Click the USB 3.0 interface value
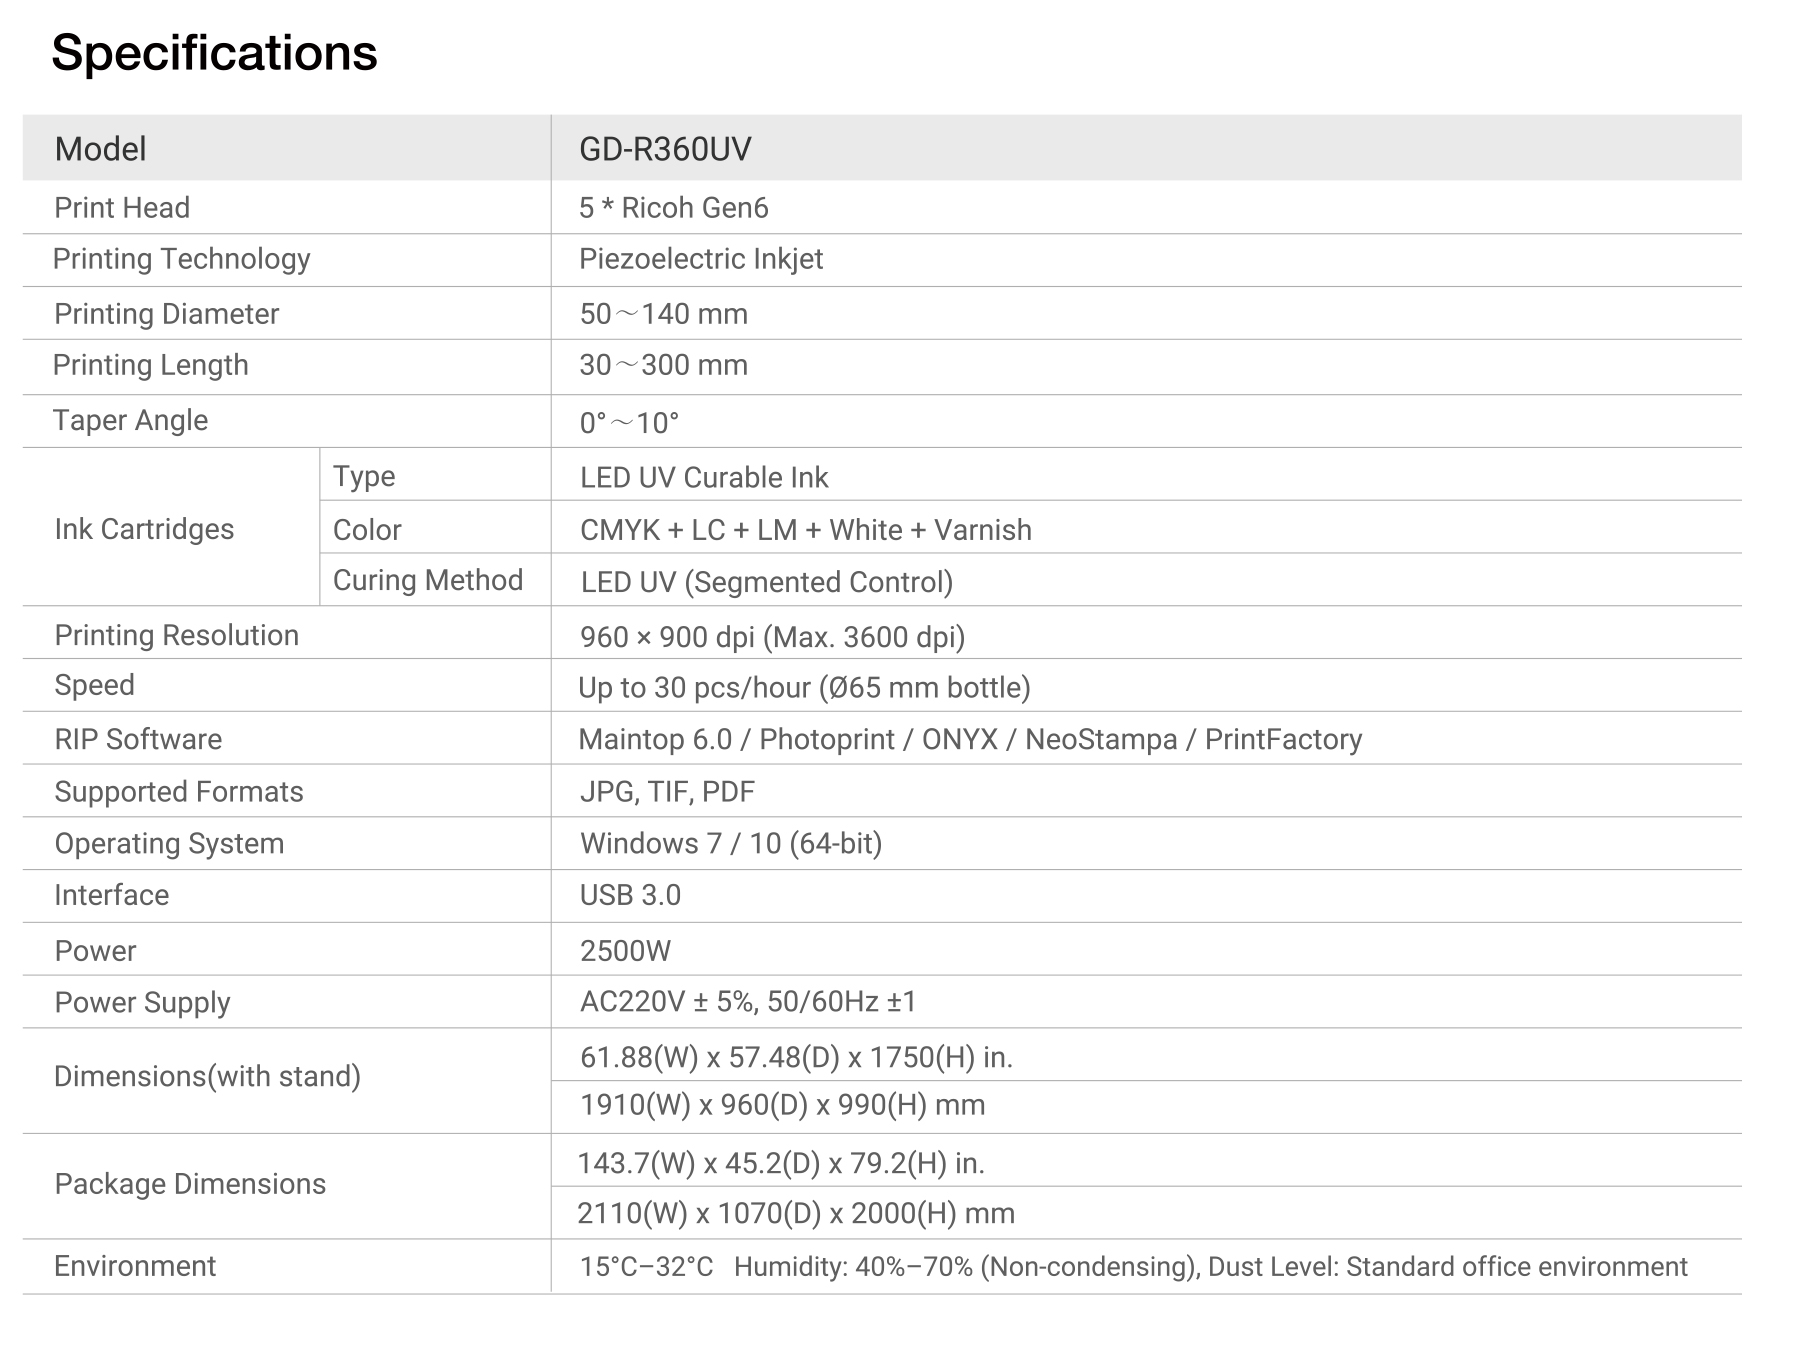 coord(630,895)
